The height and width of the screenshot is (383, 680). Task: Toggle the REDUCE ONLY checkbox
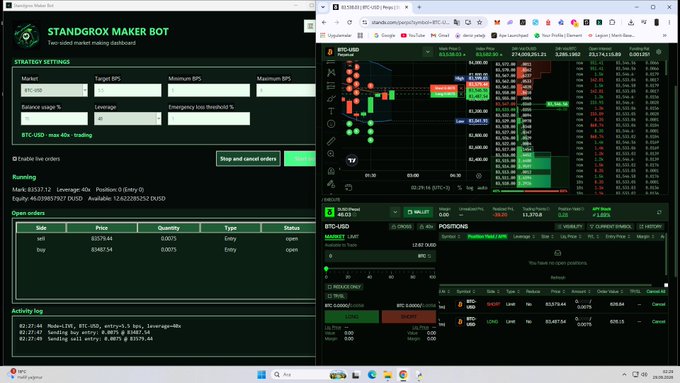click(330, 287)
